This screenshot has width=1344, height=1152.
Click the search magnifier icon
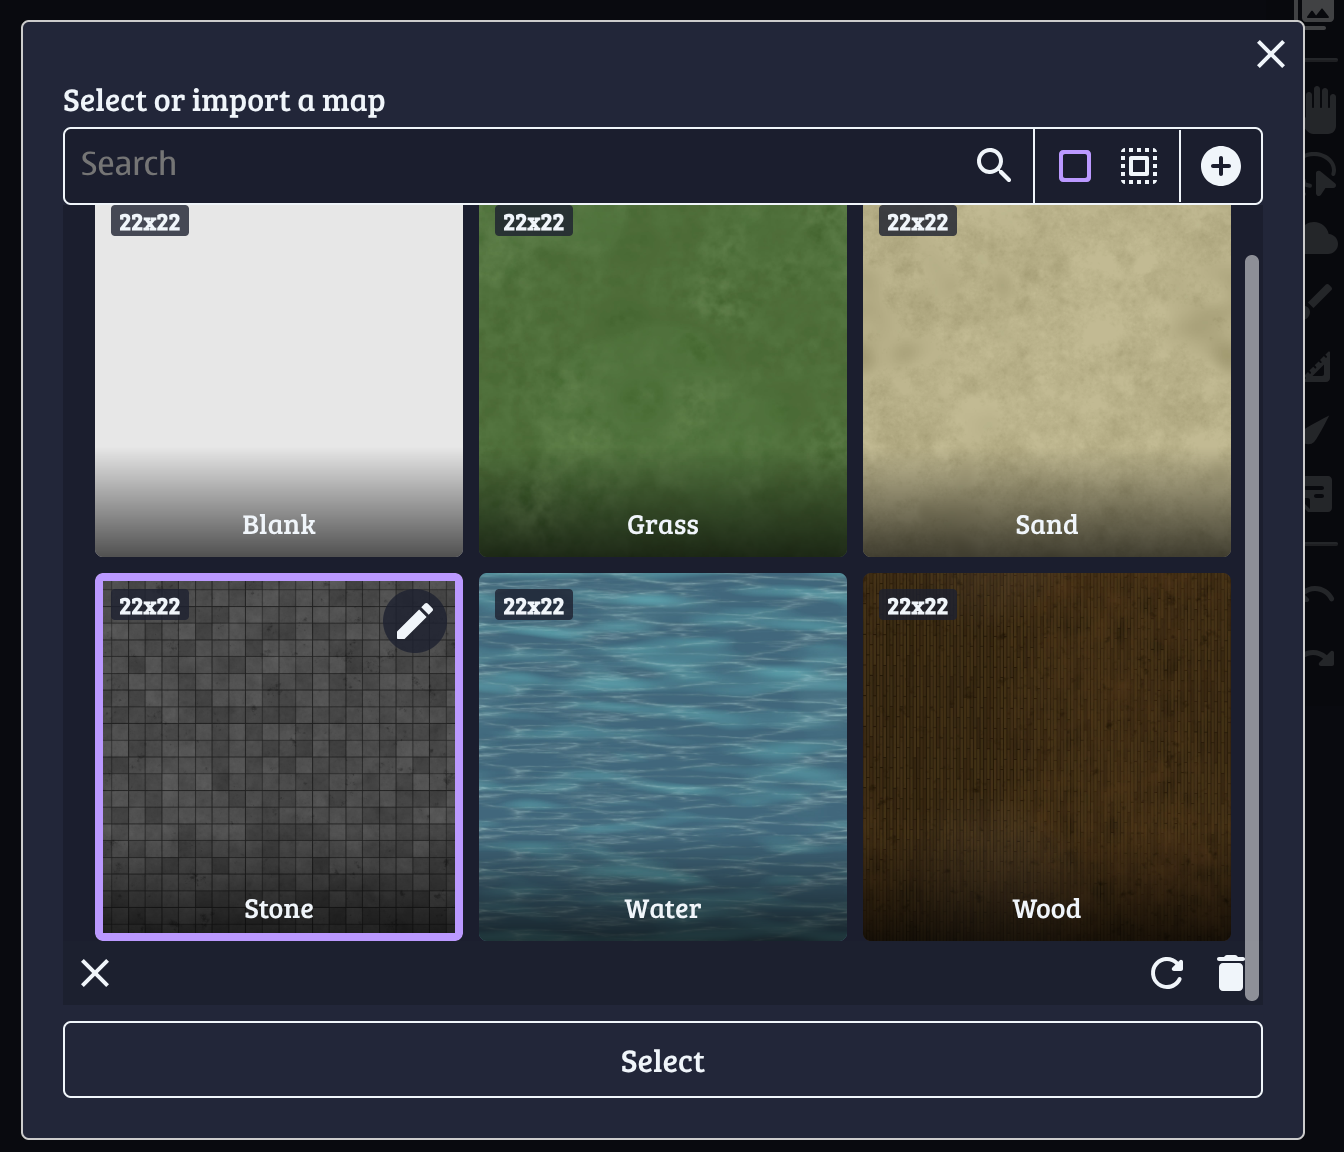point(994,165)
